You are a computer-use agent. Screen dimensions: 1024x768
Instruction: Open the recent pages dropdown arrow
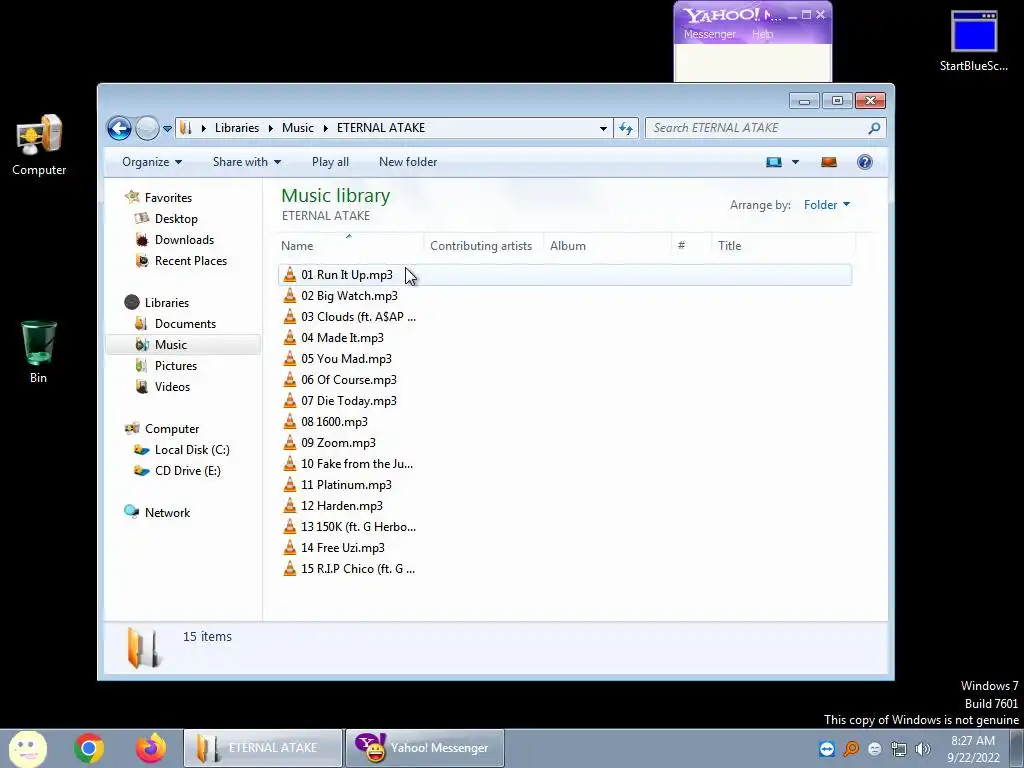click(167, 129)
